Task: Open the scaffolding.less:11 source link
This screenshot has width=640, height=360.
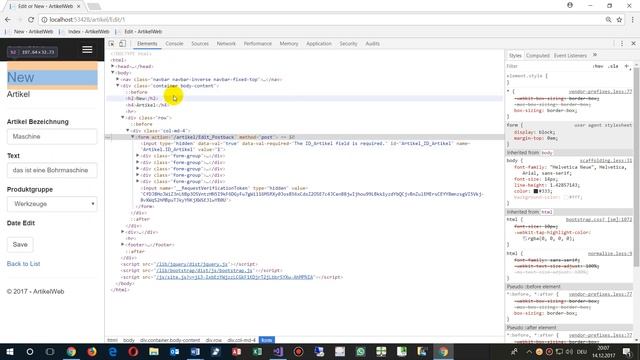Action: point(606,160)
